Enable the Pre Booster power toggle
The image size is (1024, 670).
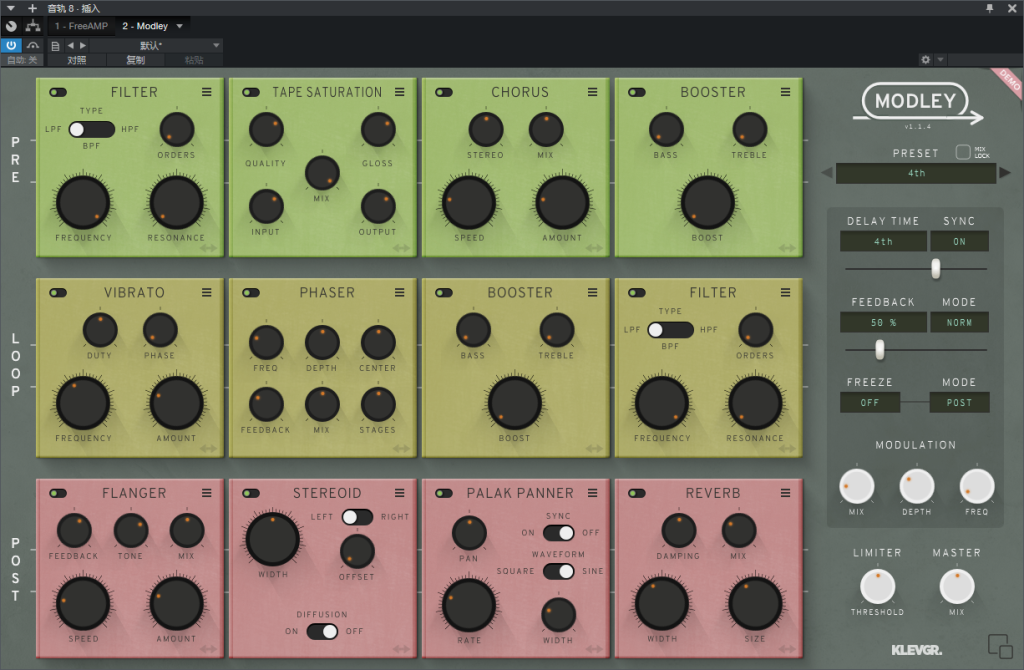(637, 92)
